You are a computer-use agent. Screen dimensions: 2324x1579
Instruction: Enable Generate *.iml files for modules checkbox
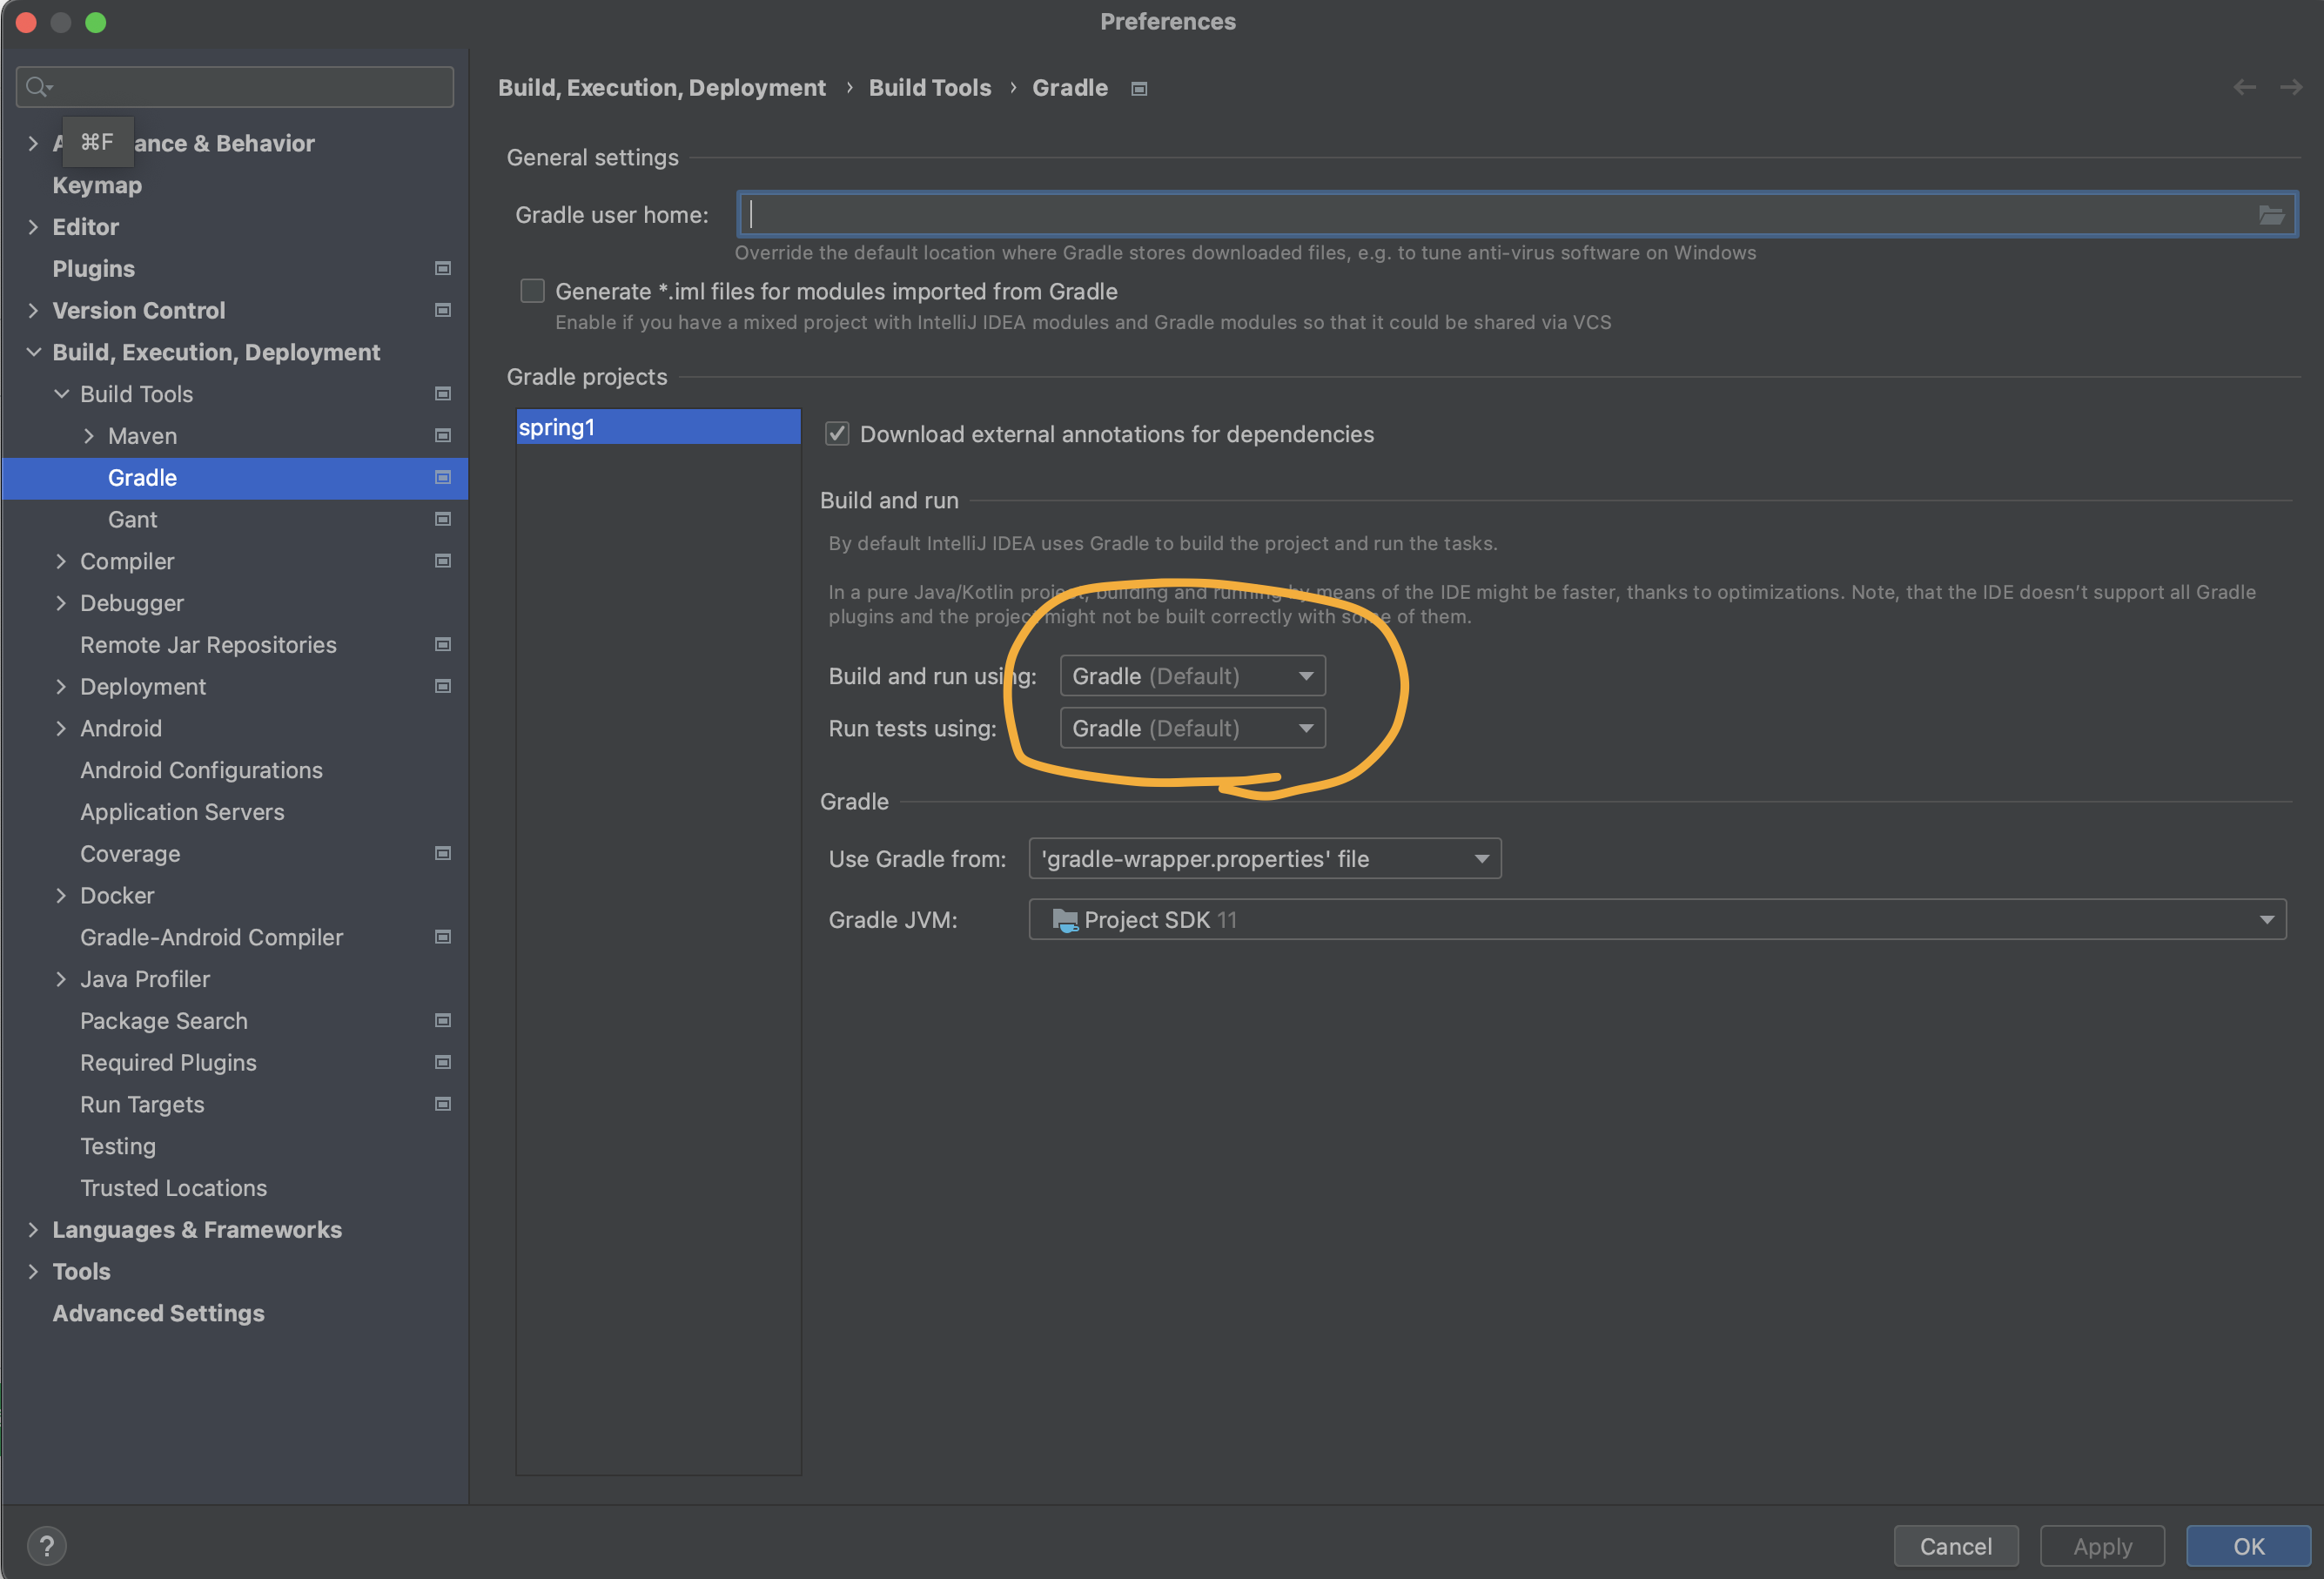tap(532, 291)
